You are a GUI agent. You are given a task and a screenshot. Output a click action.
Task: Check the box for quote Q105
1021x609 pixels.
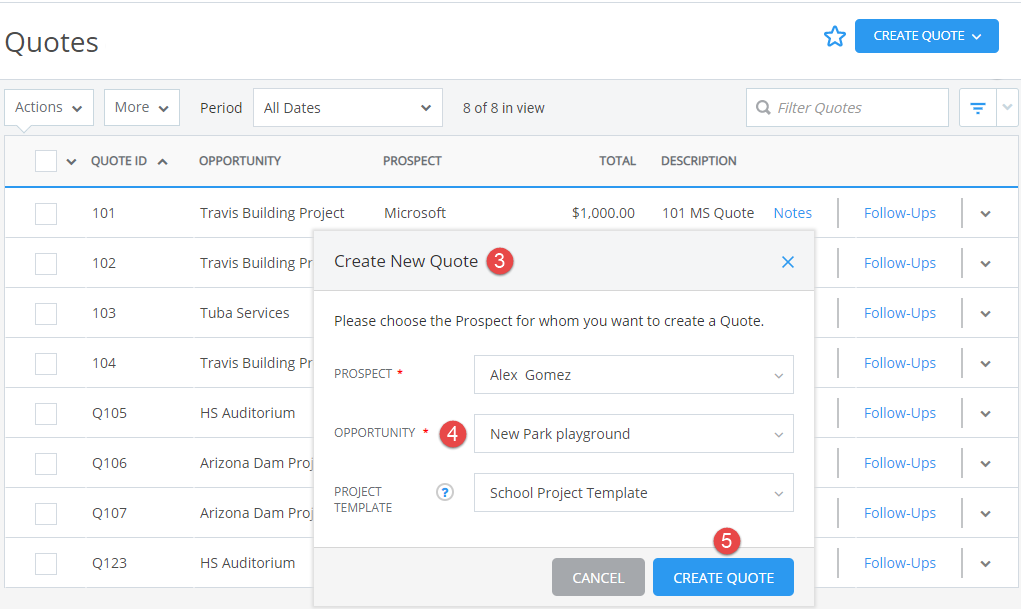coord(46,414)
